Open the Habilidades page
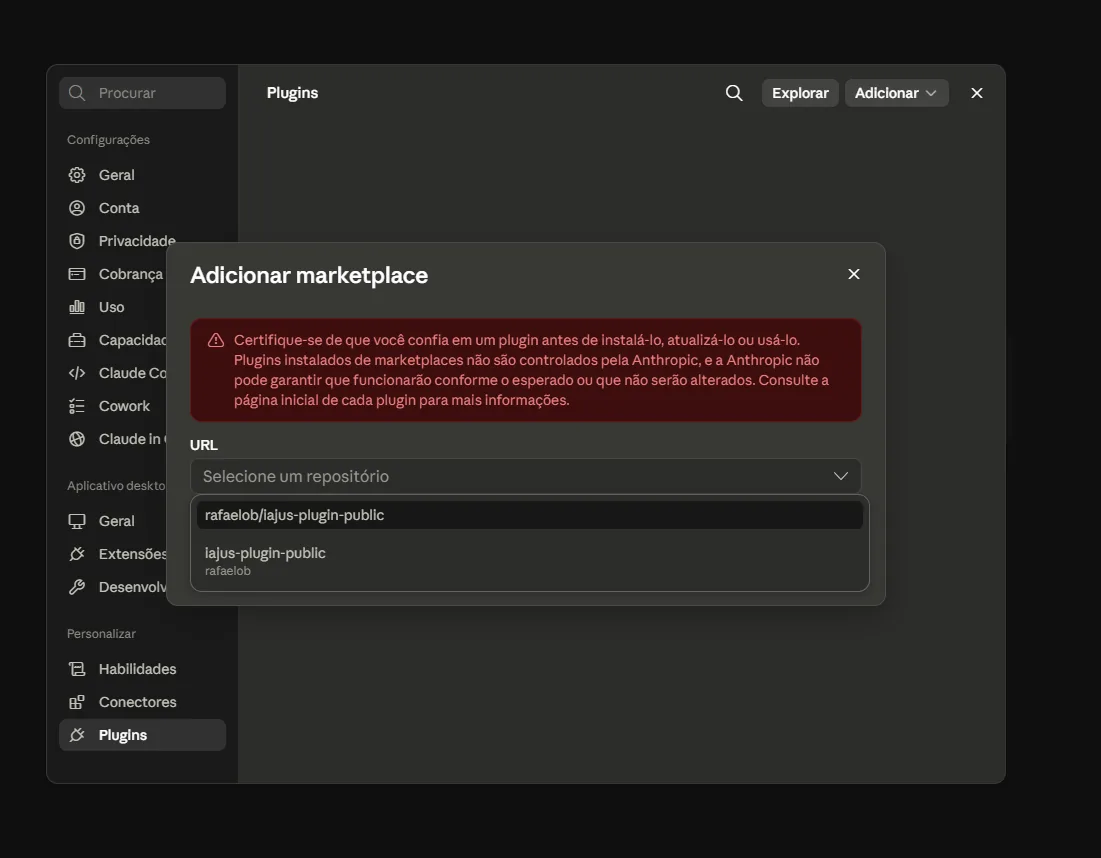The image size is (1101, 858). [x=143, y=669]
